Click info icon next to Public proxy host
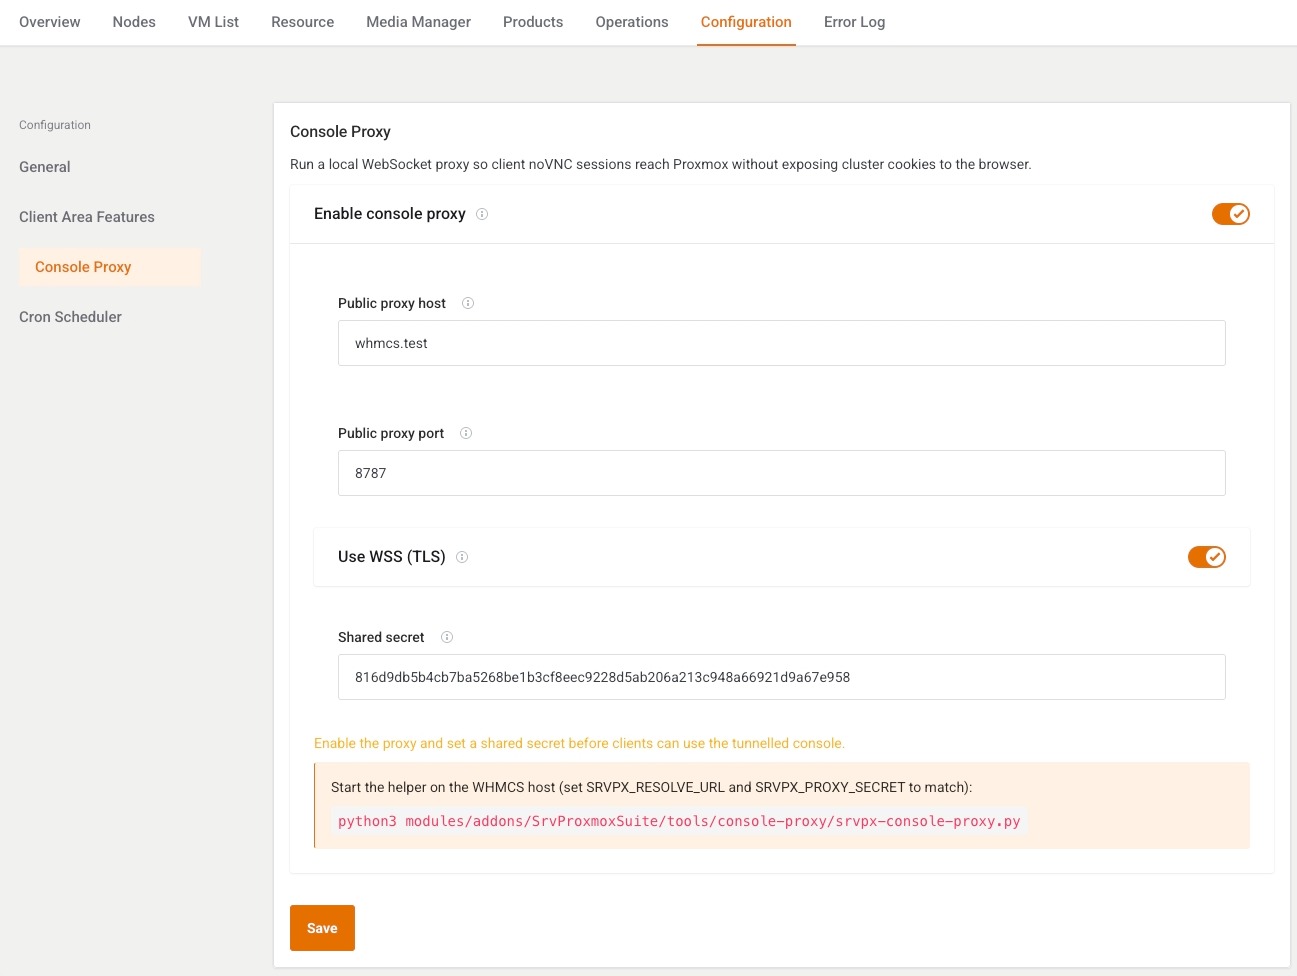This screenshot has width=1297, height=976. (468, 303)
